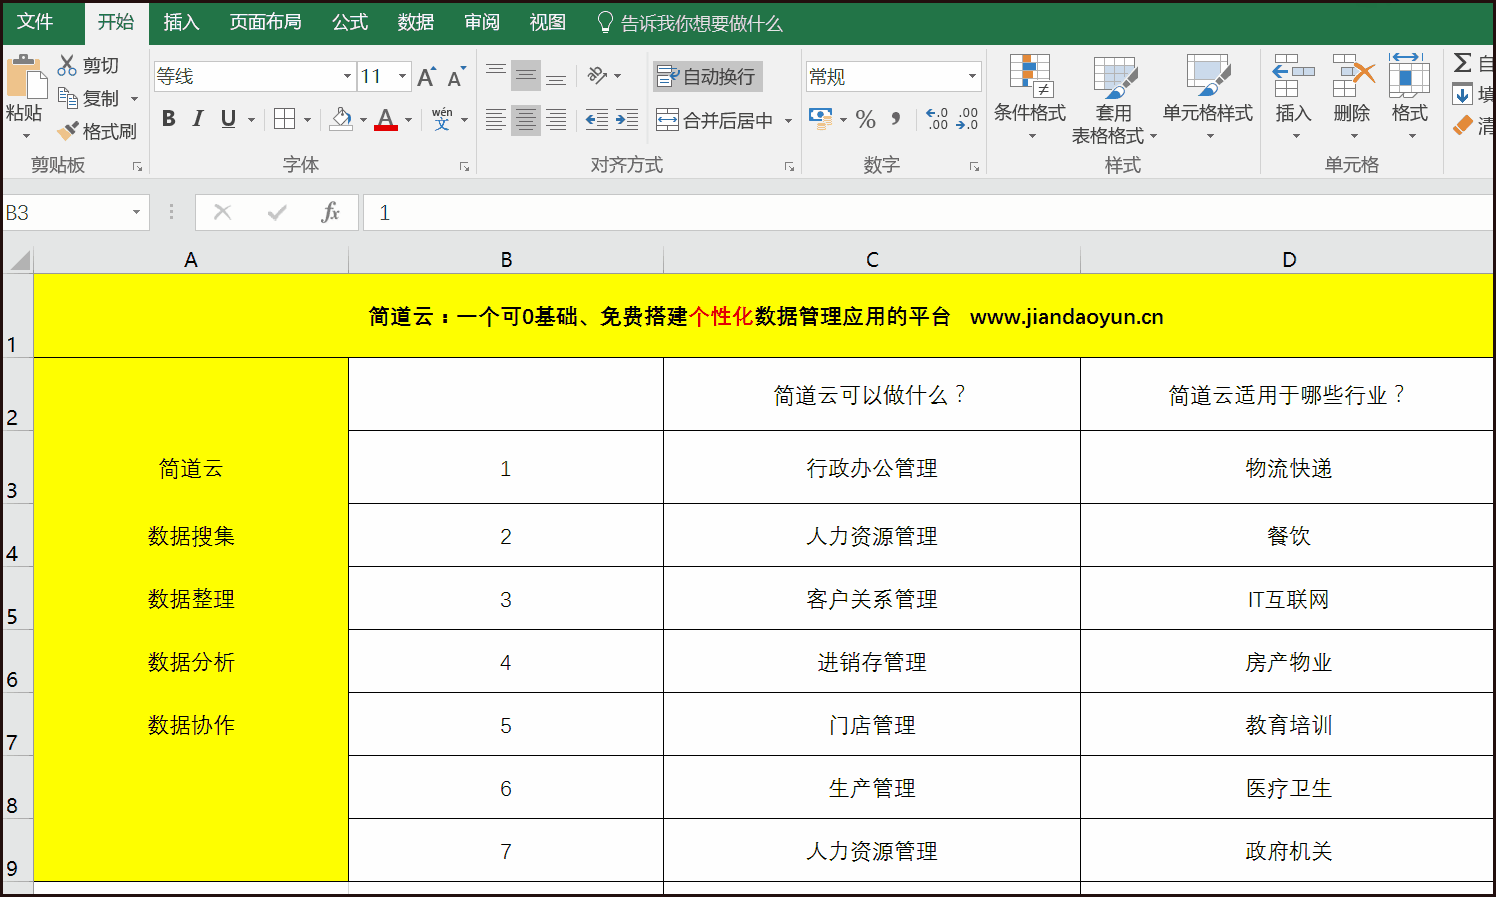
Task: Click 告诉我你想要做什么 search box
Action: 690,23
